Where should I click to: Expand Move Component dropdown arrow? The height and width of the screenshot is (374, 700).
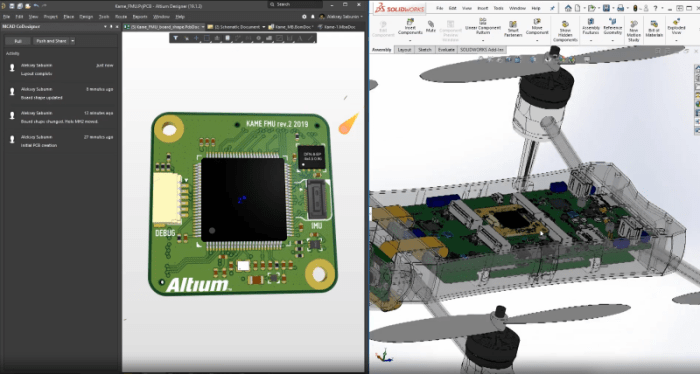[x=537, y=40]
